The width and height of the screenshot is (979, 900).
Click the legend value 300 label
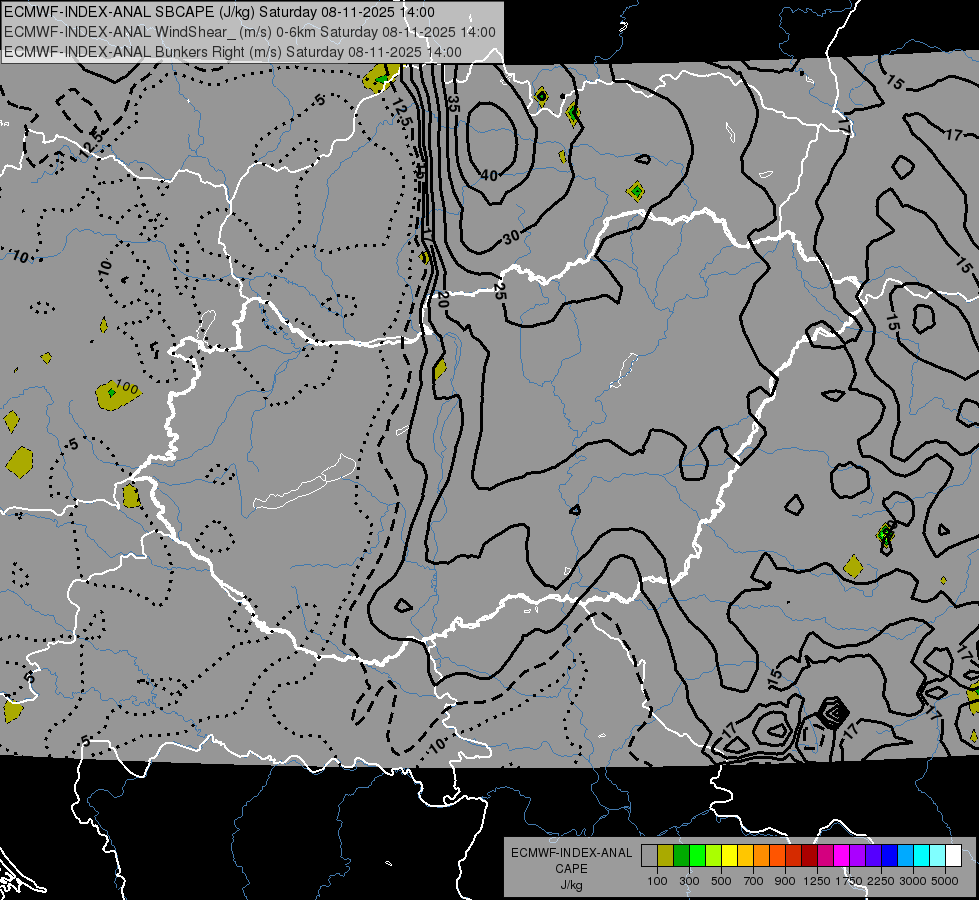tap(689, 881)
